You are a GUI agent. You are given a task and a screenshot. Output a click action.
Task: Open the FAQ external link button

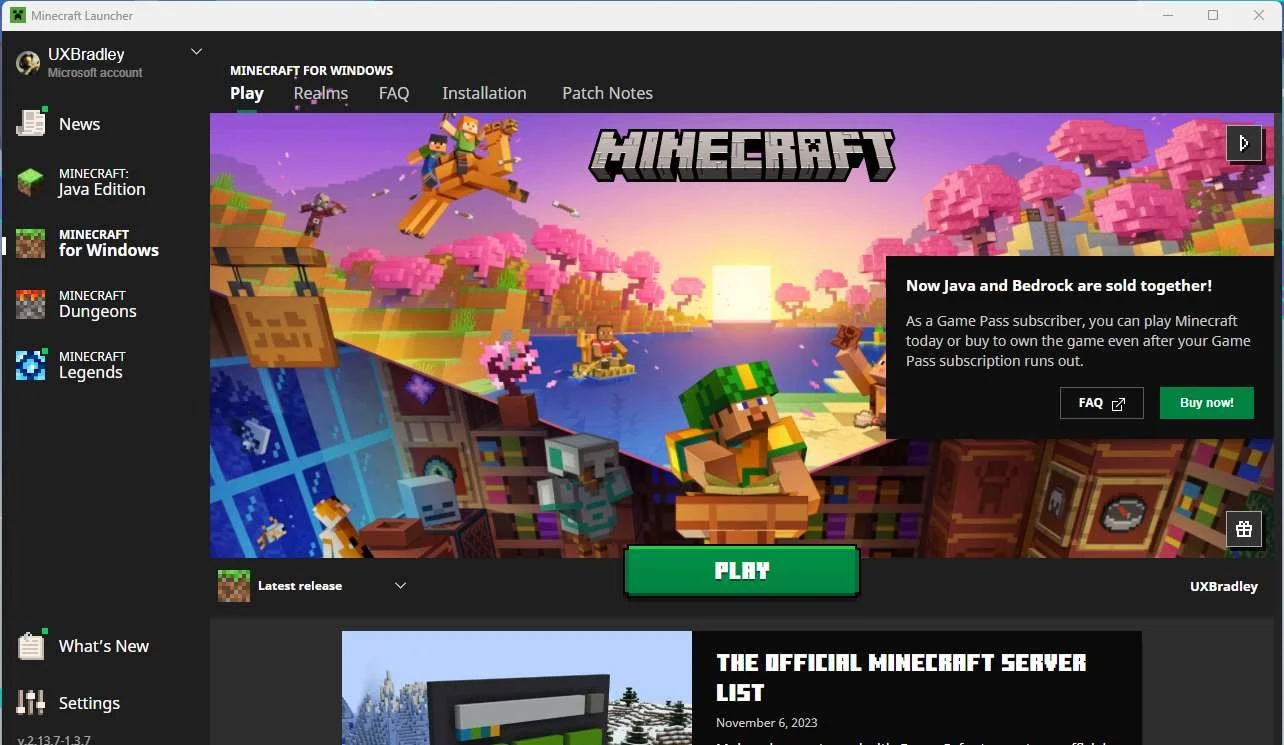(1102, 403)
